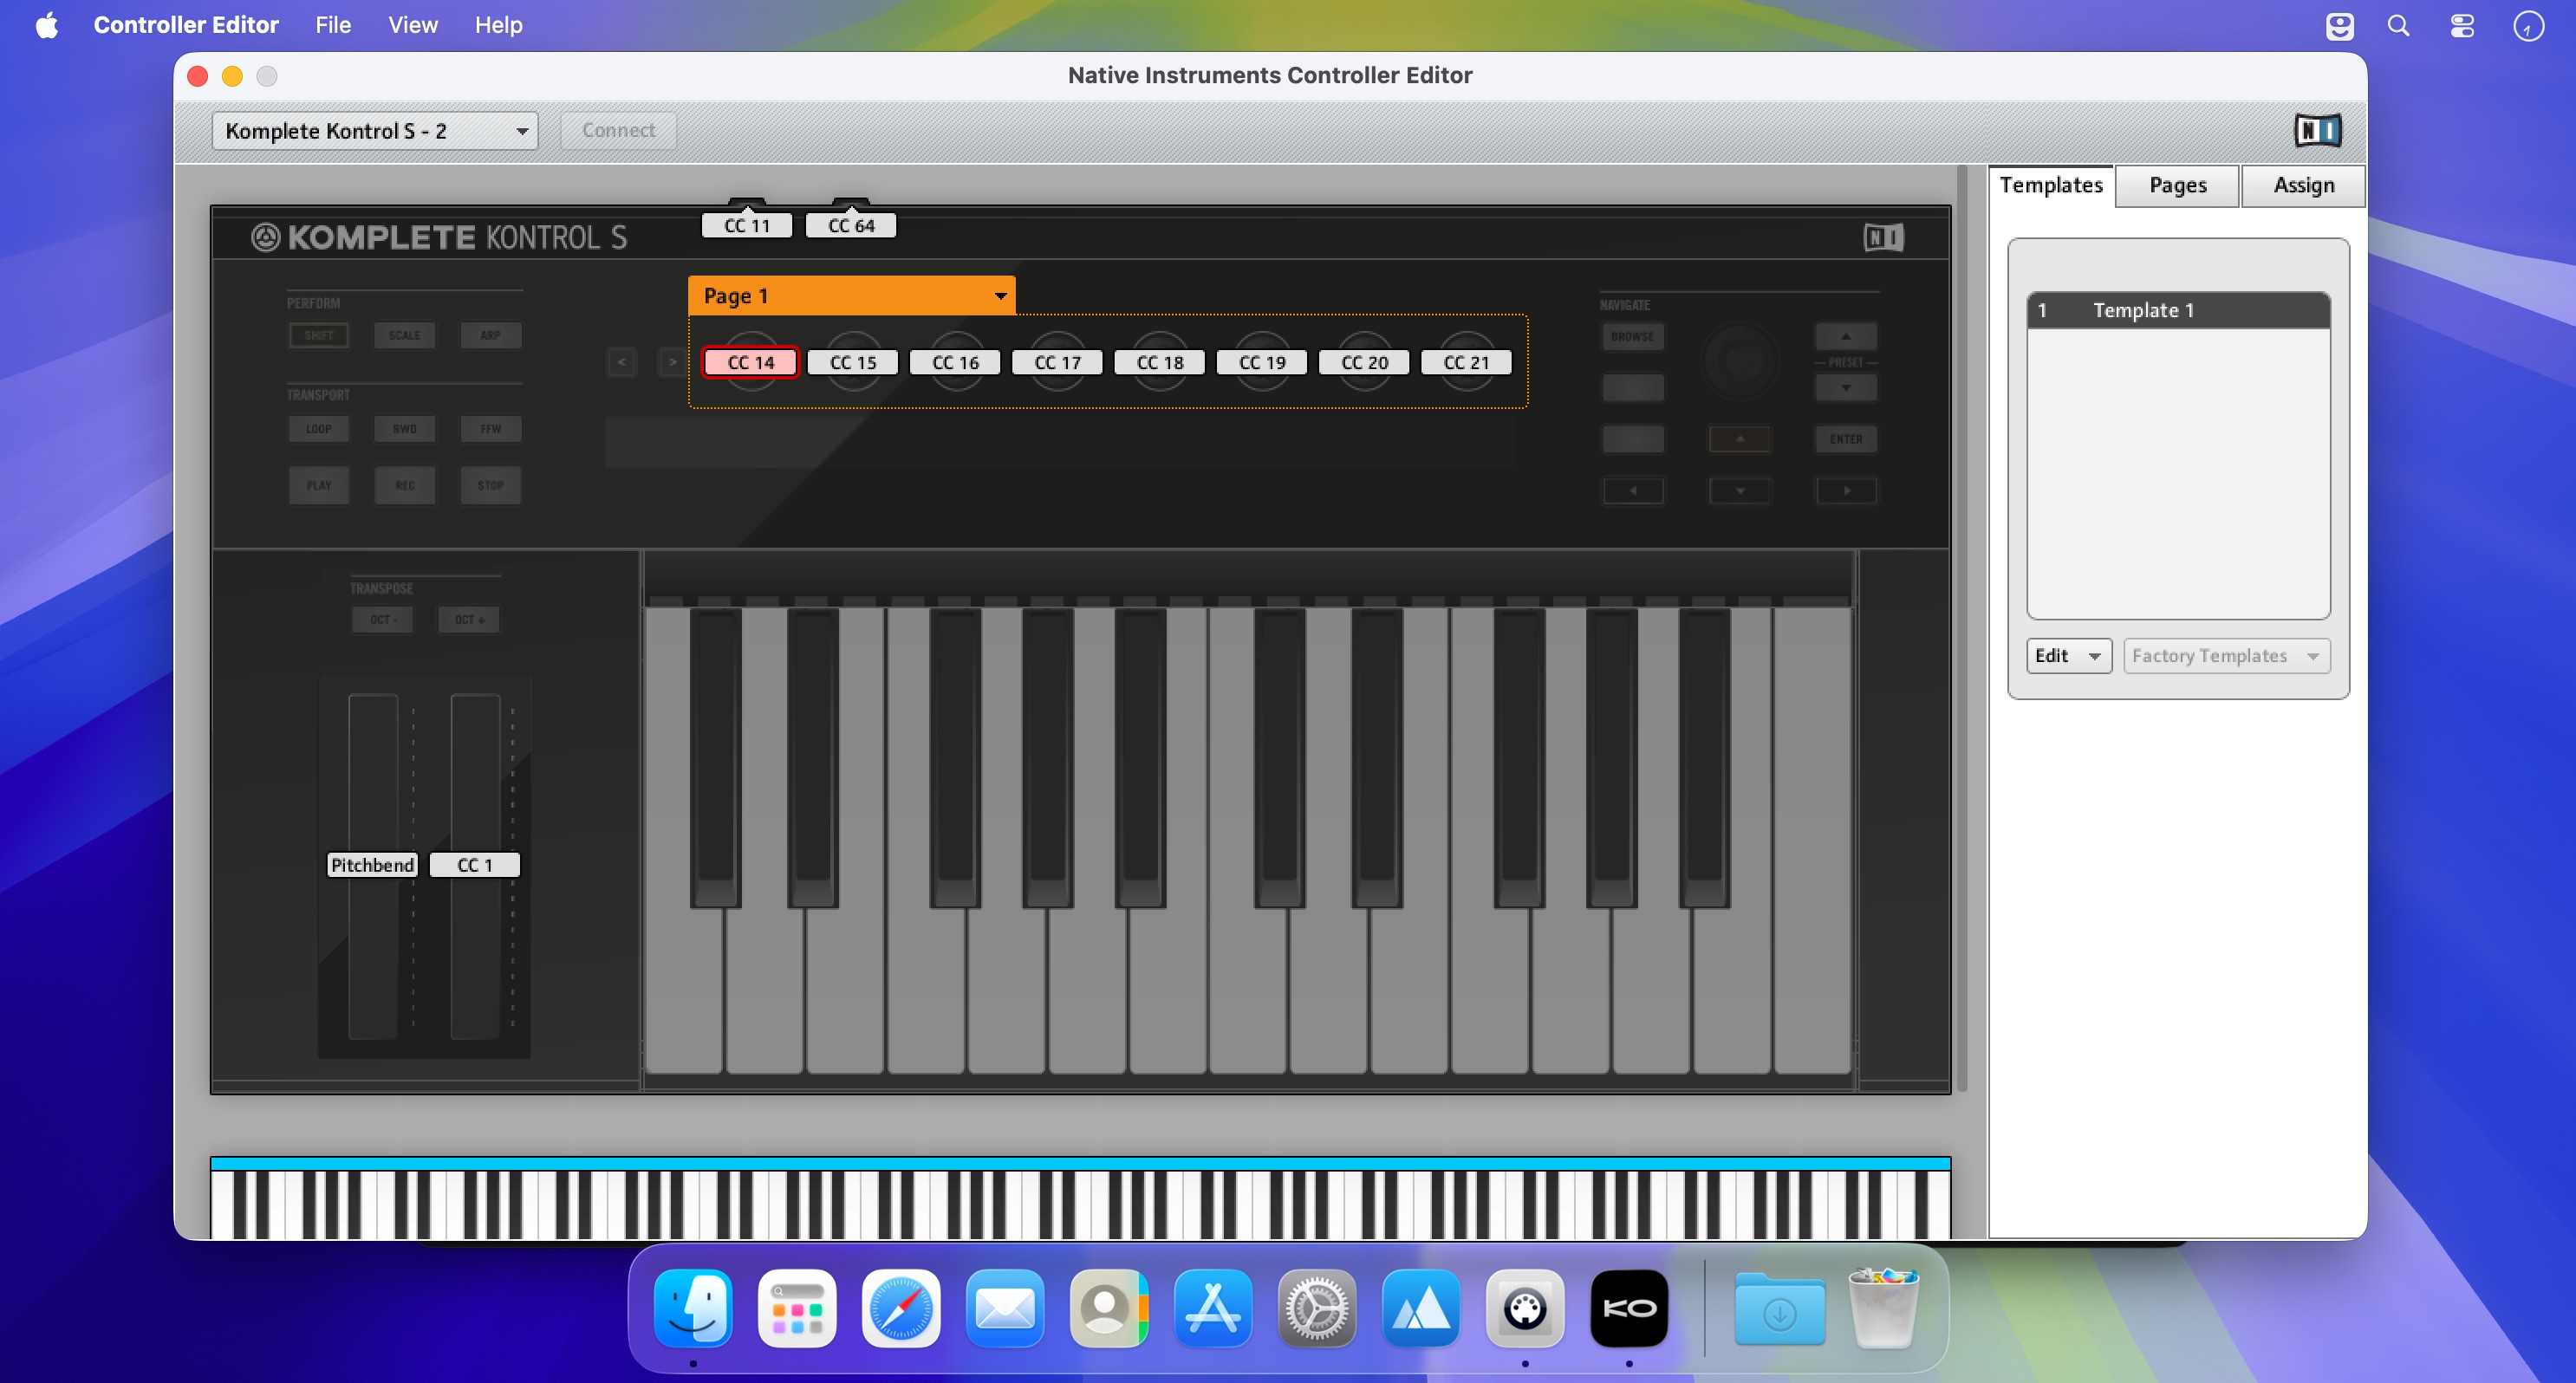The width and height of the screenshot is (2576, 1383).
Task: Open the View menu
Action: (x=413, y=25)
